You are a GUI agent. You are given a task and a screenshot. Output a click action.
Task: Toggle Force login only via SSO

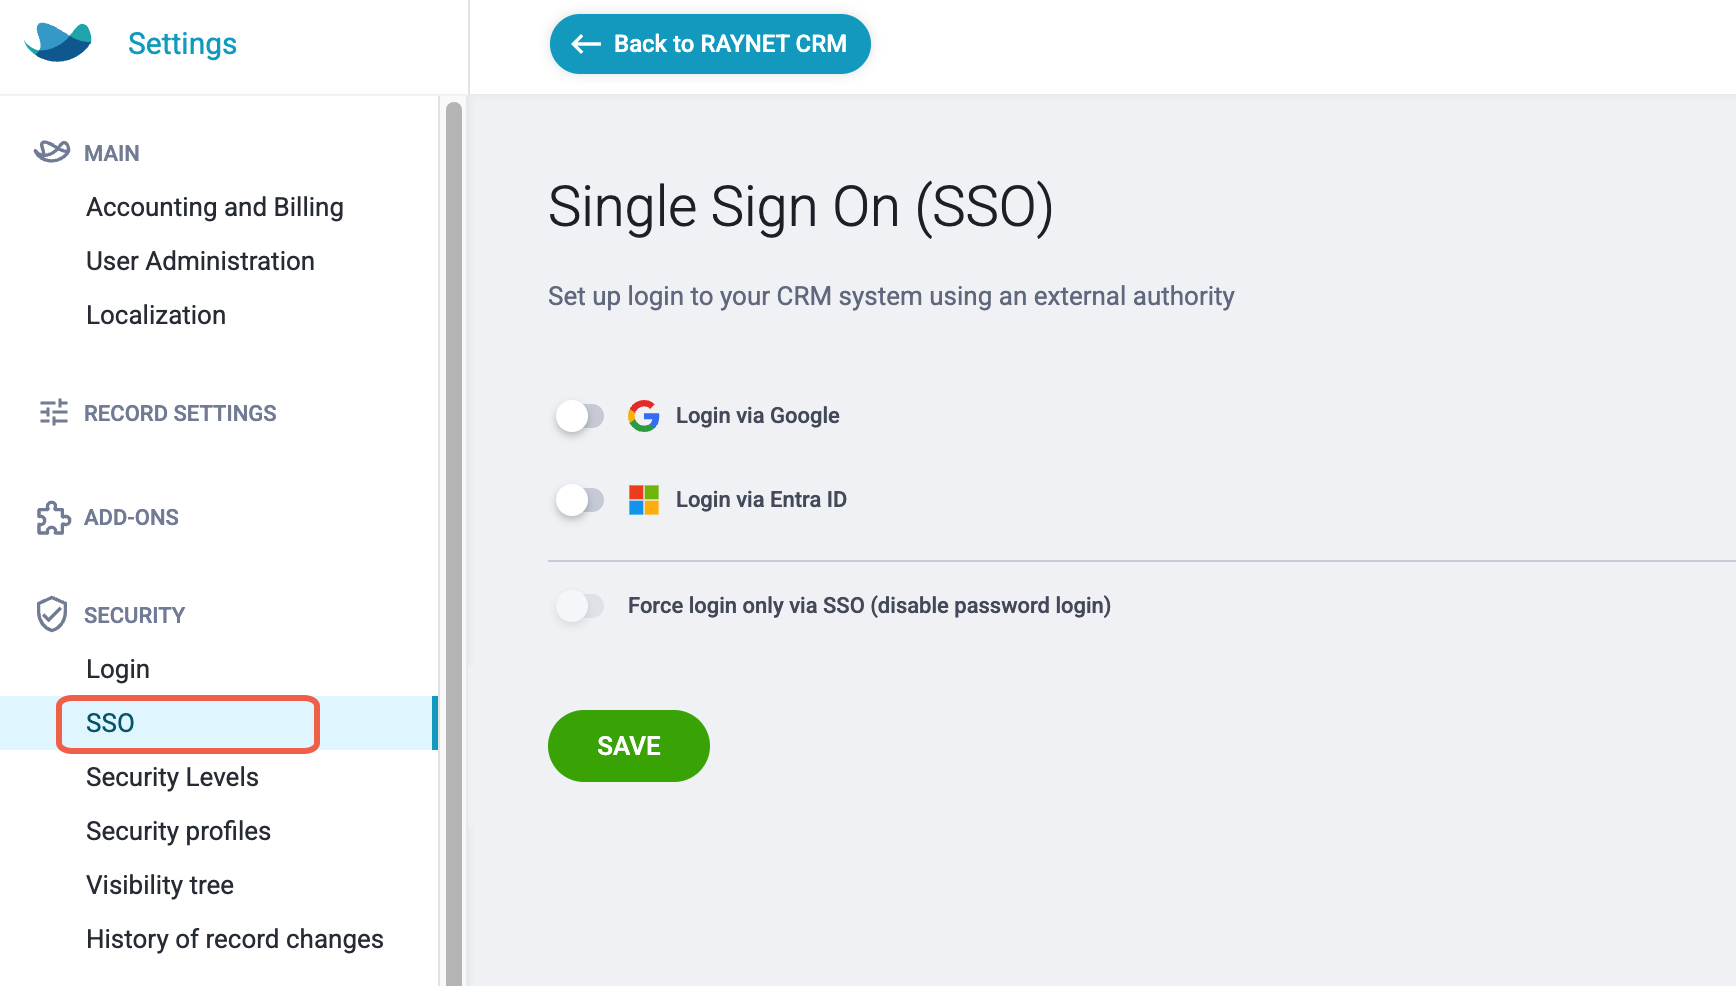pyautogui.click(x=580, y=605)
